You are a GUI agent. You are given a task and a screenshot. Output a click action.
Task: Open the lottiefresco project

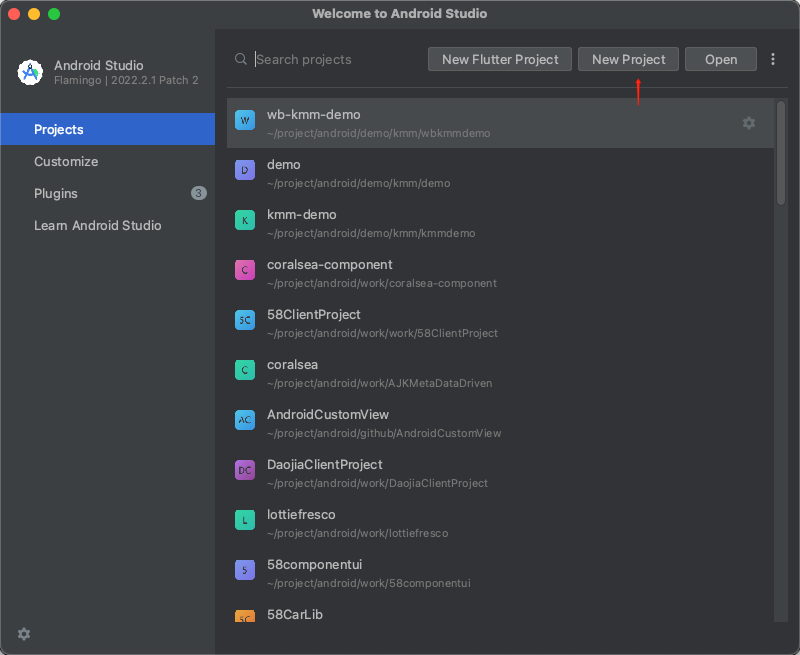pyautogui.click(x=500, y=523)
